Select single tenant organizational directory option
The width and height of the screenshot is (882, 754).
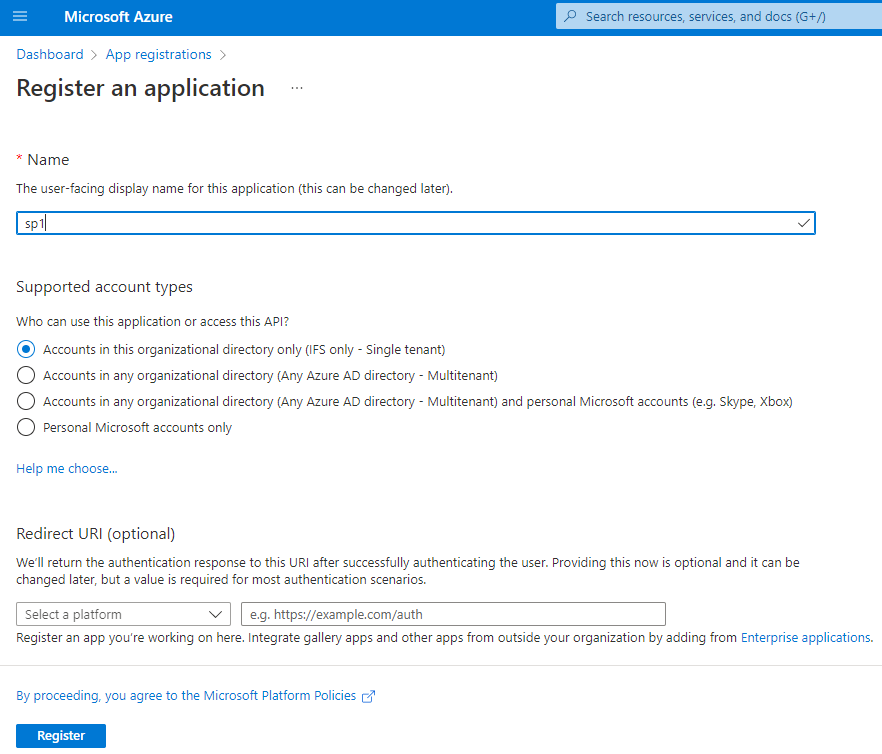[26, 349]
